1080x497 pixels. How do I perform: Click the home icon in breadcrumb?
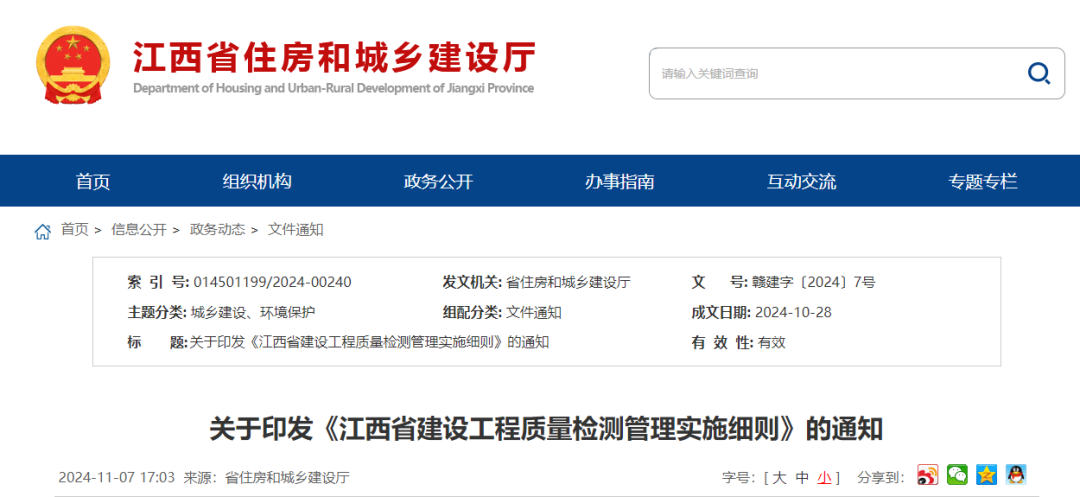(x=43, y=231)
